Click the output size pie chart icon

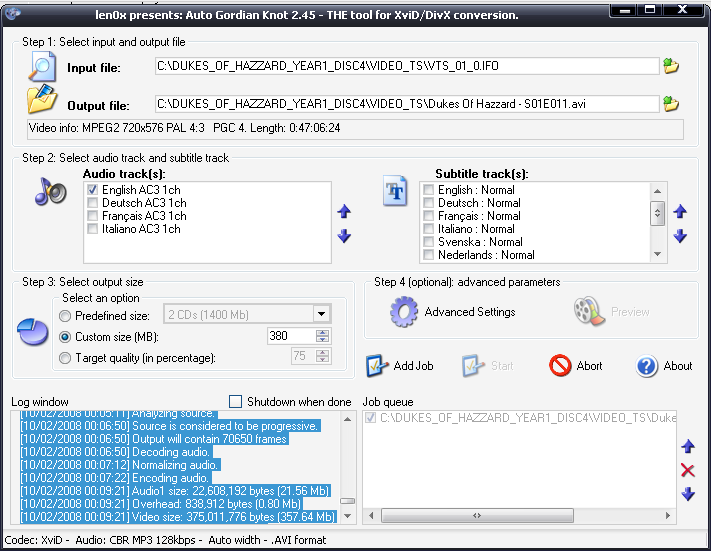click(33, 332)
